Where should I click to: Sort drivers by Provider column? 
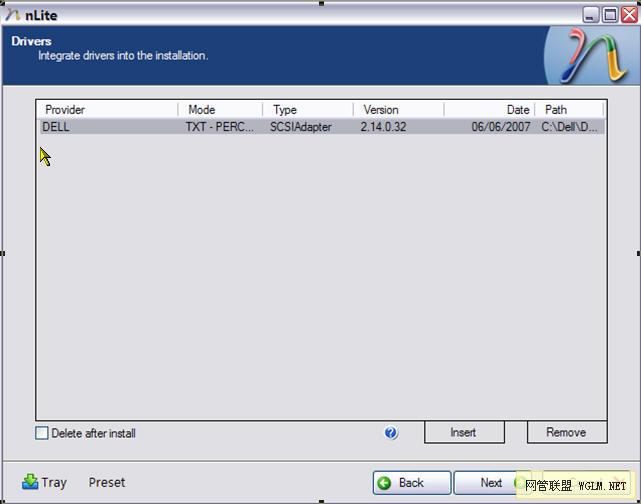(108, 110)
